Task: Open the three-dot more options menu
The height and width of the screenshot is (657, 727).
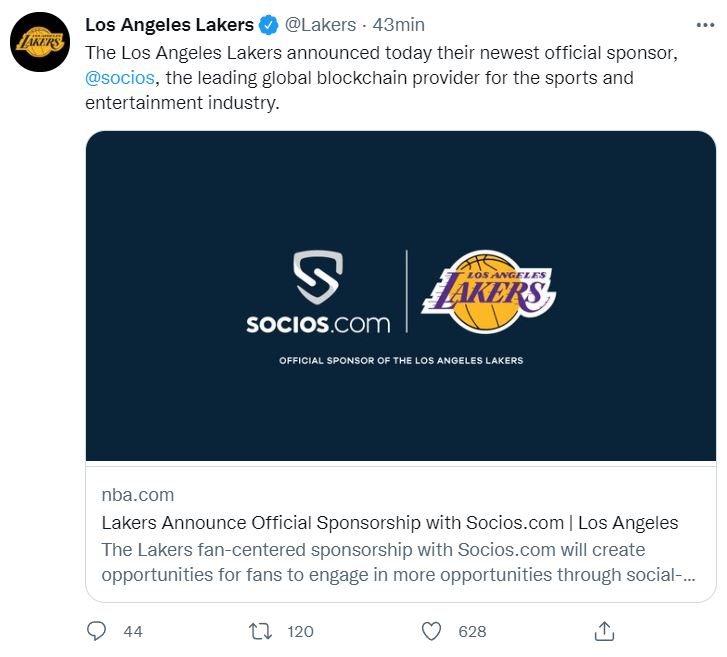Action: point(705,25)
